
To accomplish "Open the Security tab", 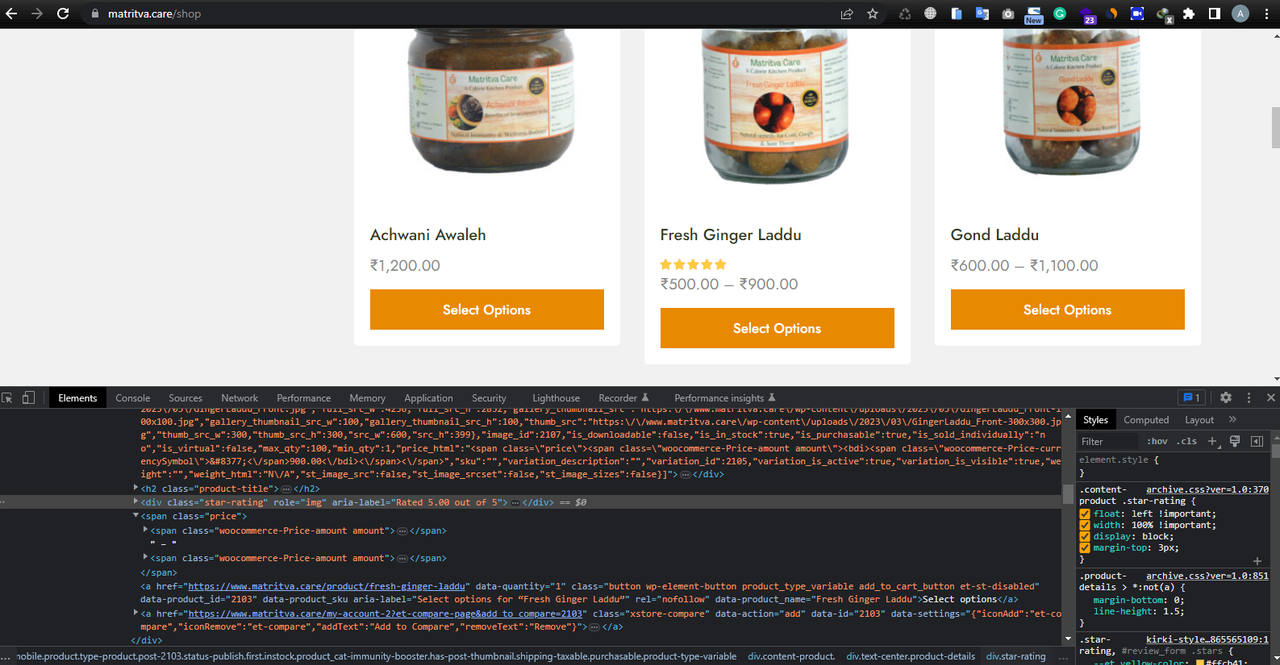I will [x=489, y=398].
